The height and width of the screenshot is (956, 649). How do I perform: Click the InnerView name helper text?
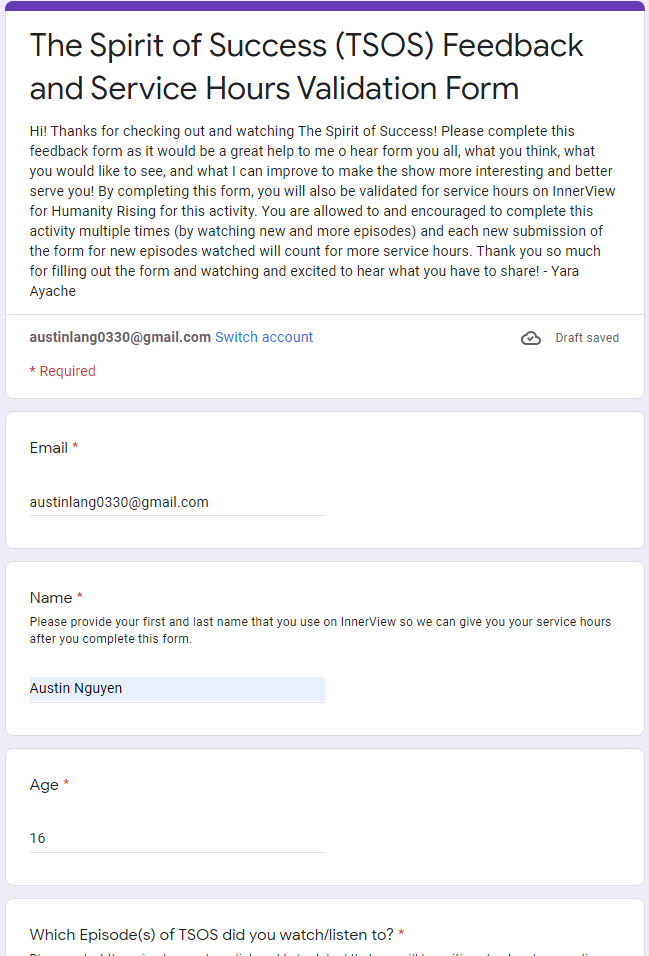[x=320, y=630]
